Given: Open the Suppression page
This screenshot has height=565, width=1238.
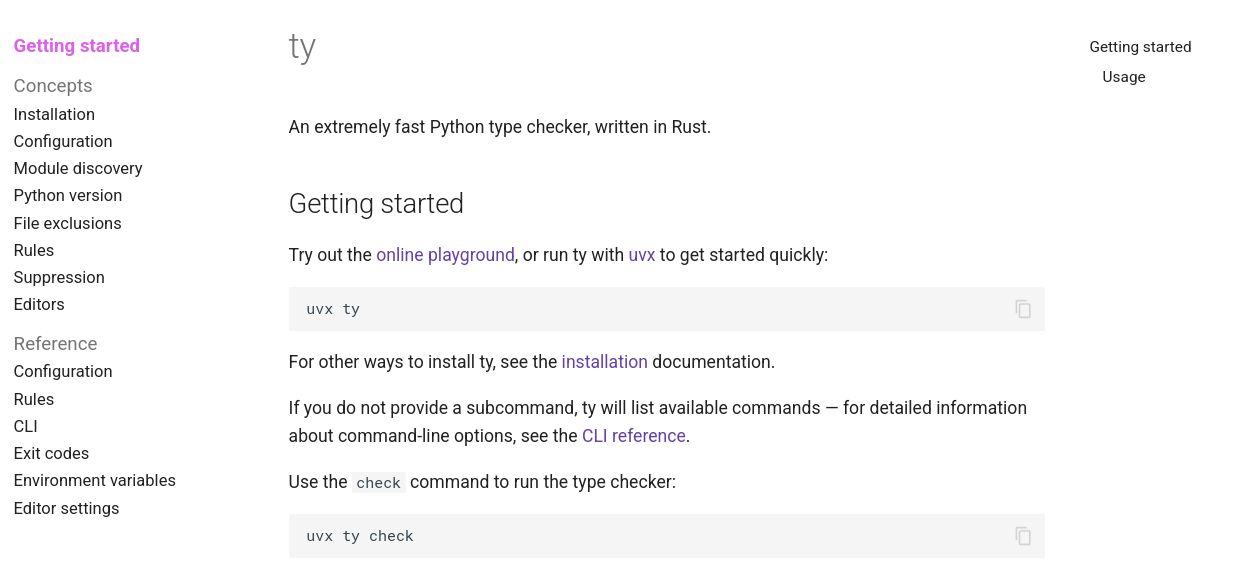Looking at the screenshot, I should (59, 278).
